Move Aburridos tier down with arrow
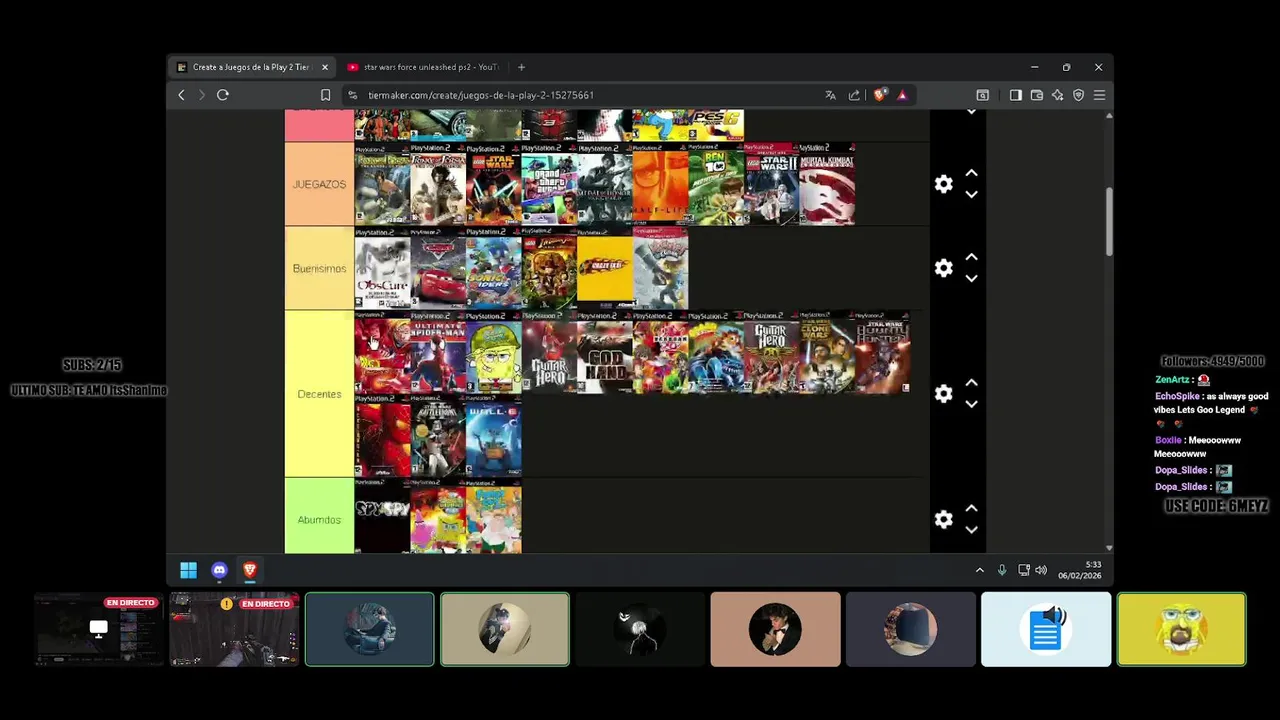The height and width of the screenshot is (720, 1280). pos(971,530)
